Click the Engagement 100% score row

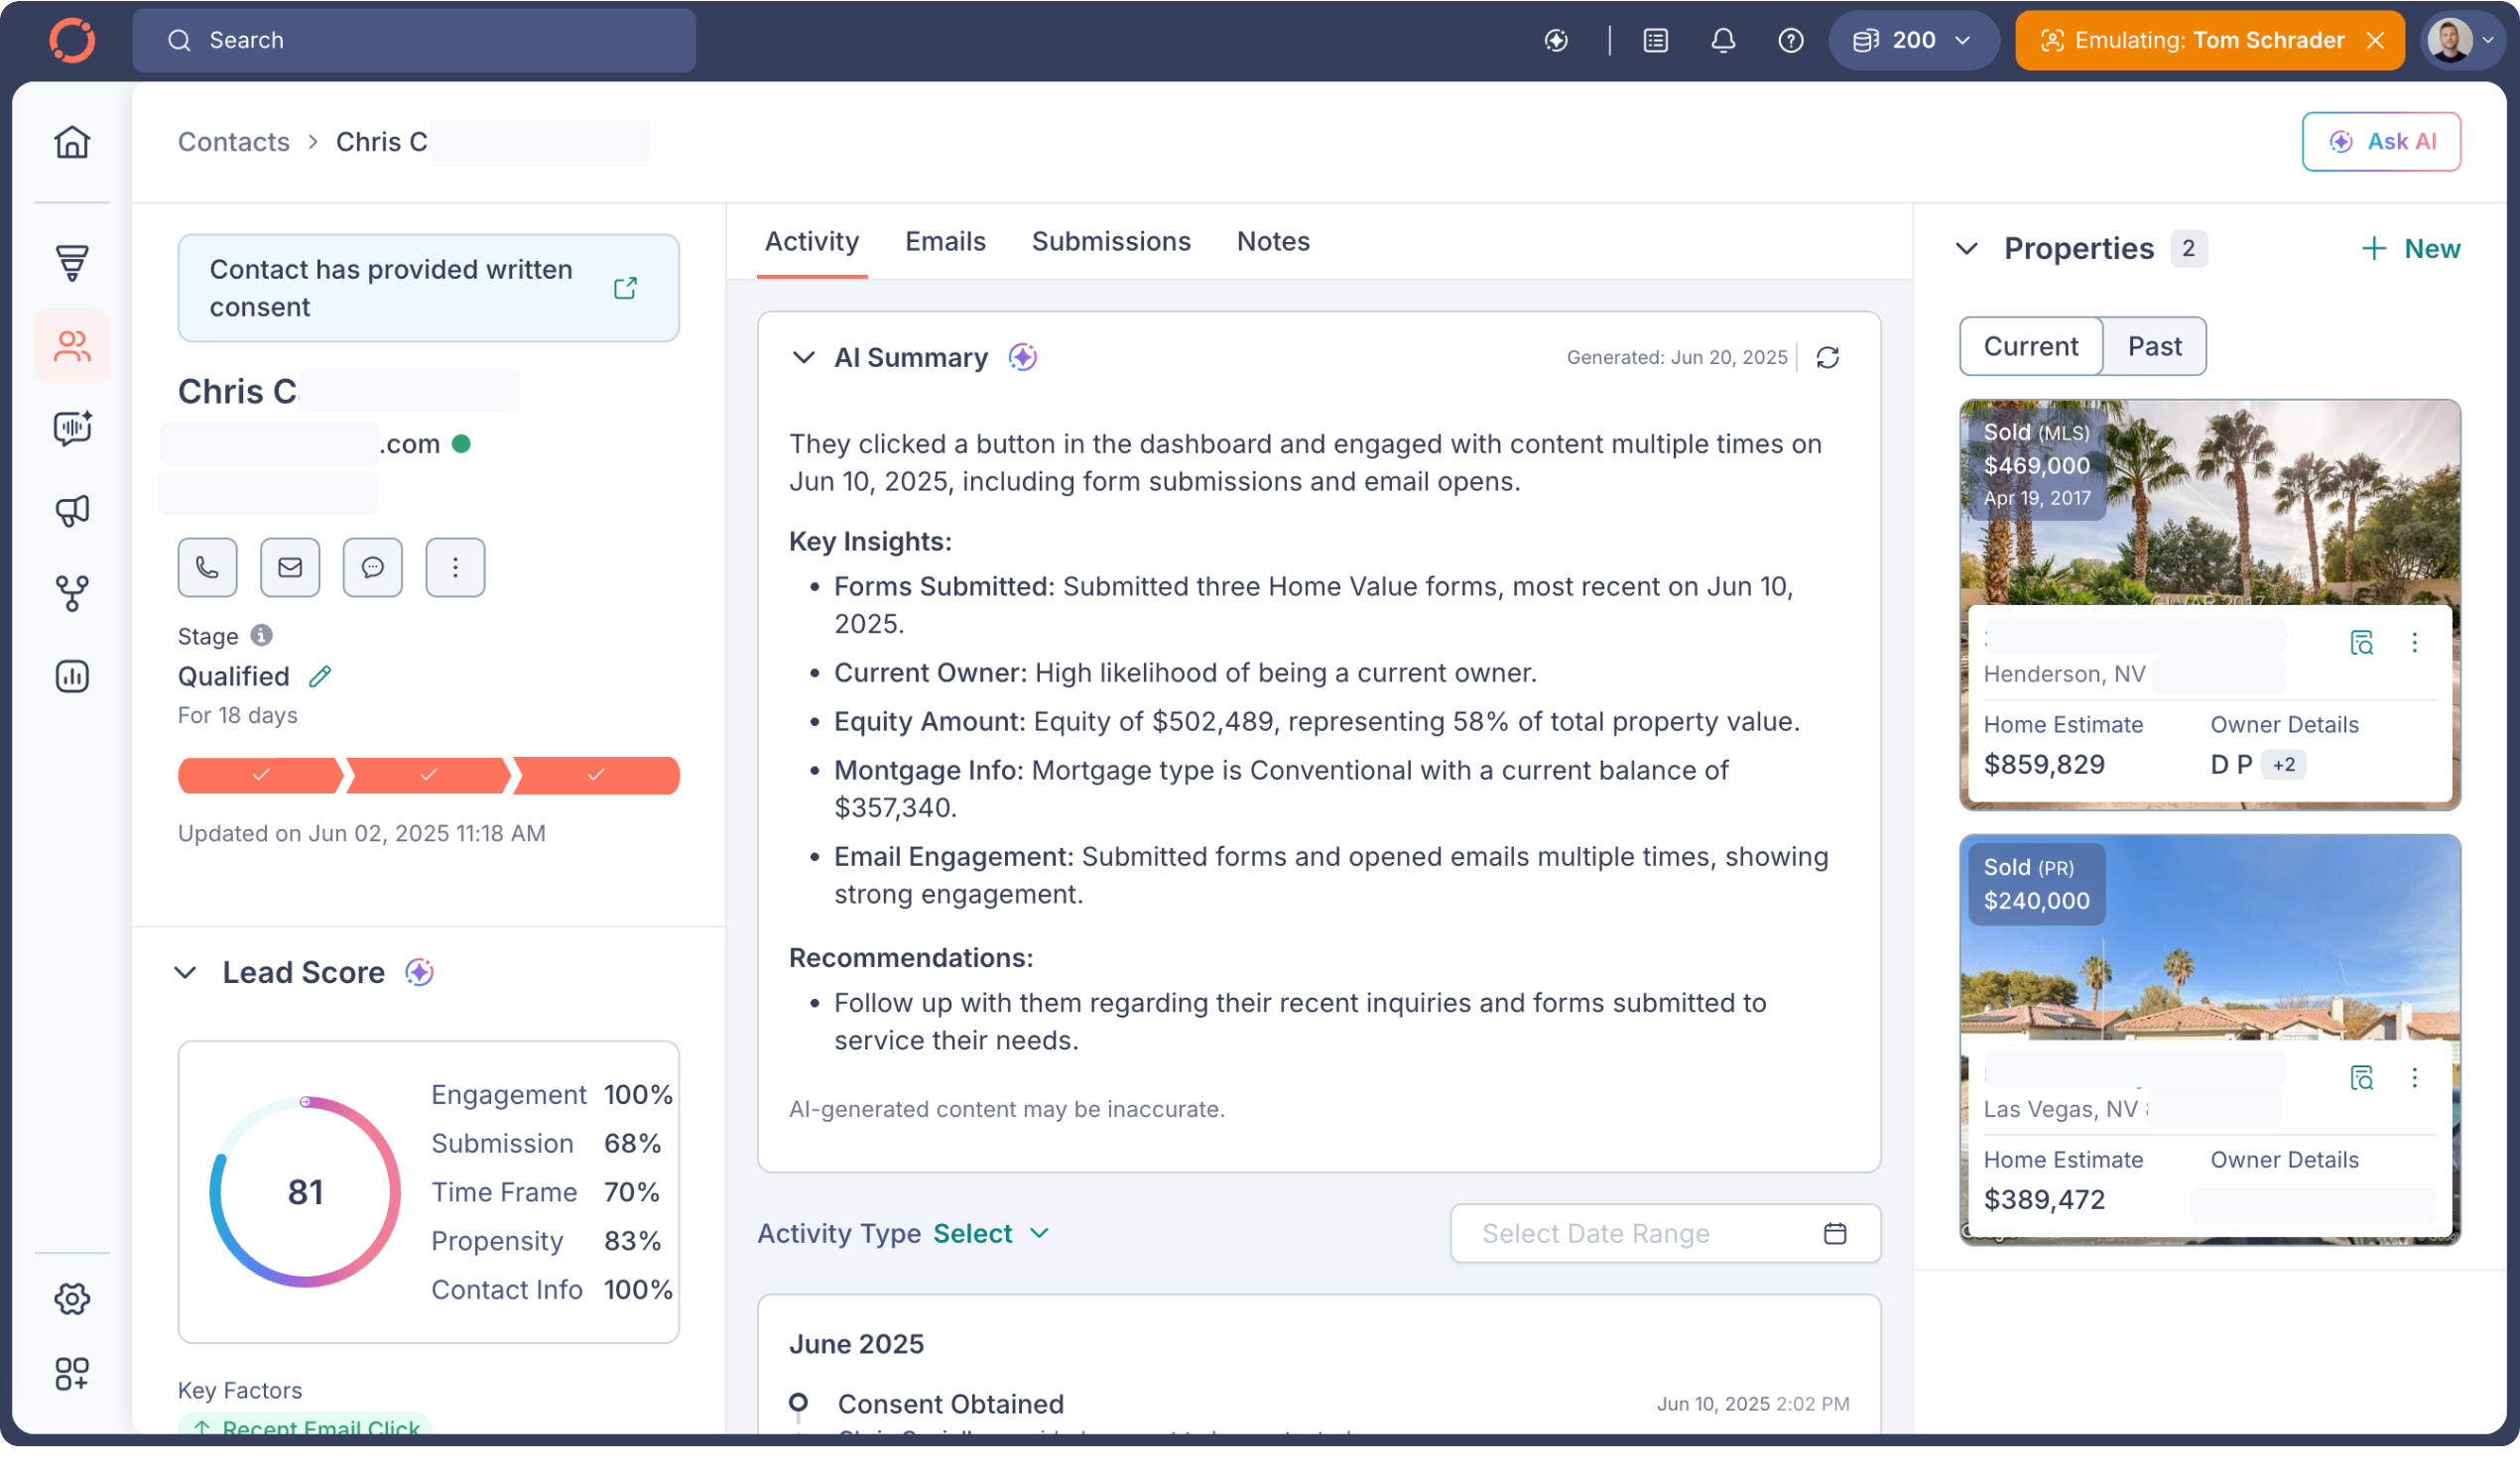552,1095
